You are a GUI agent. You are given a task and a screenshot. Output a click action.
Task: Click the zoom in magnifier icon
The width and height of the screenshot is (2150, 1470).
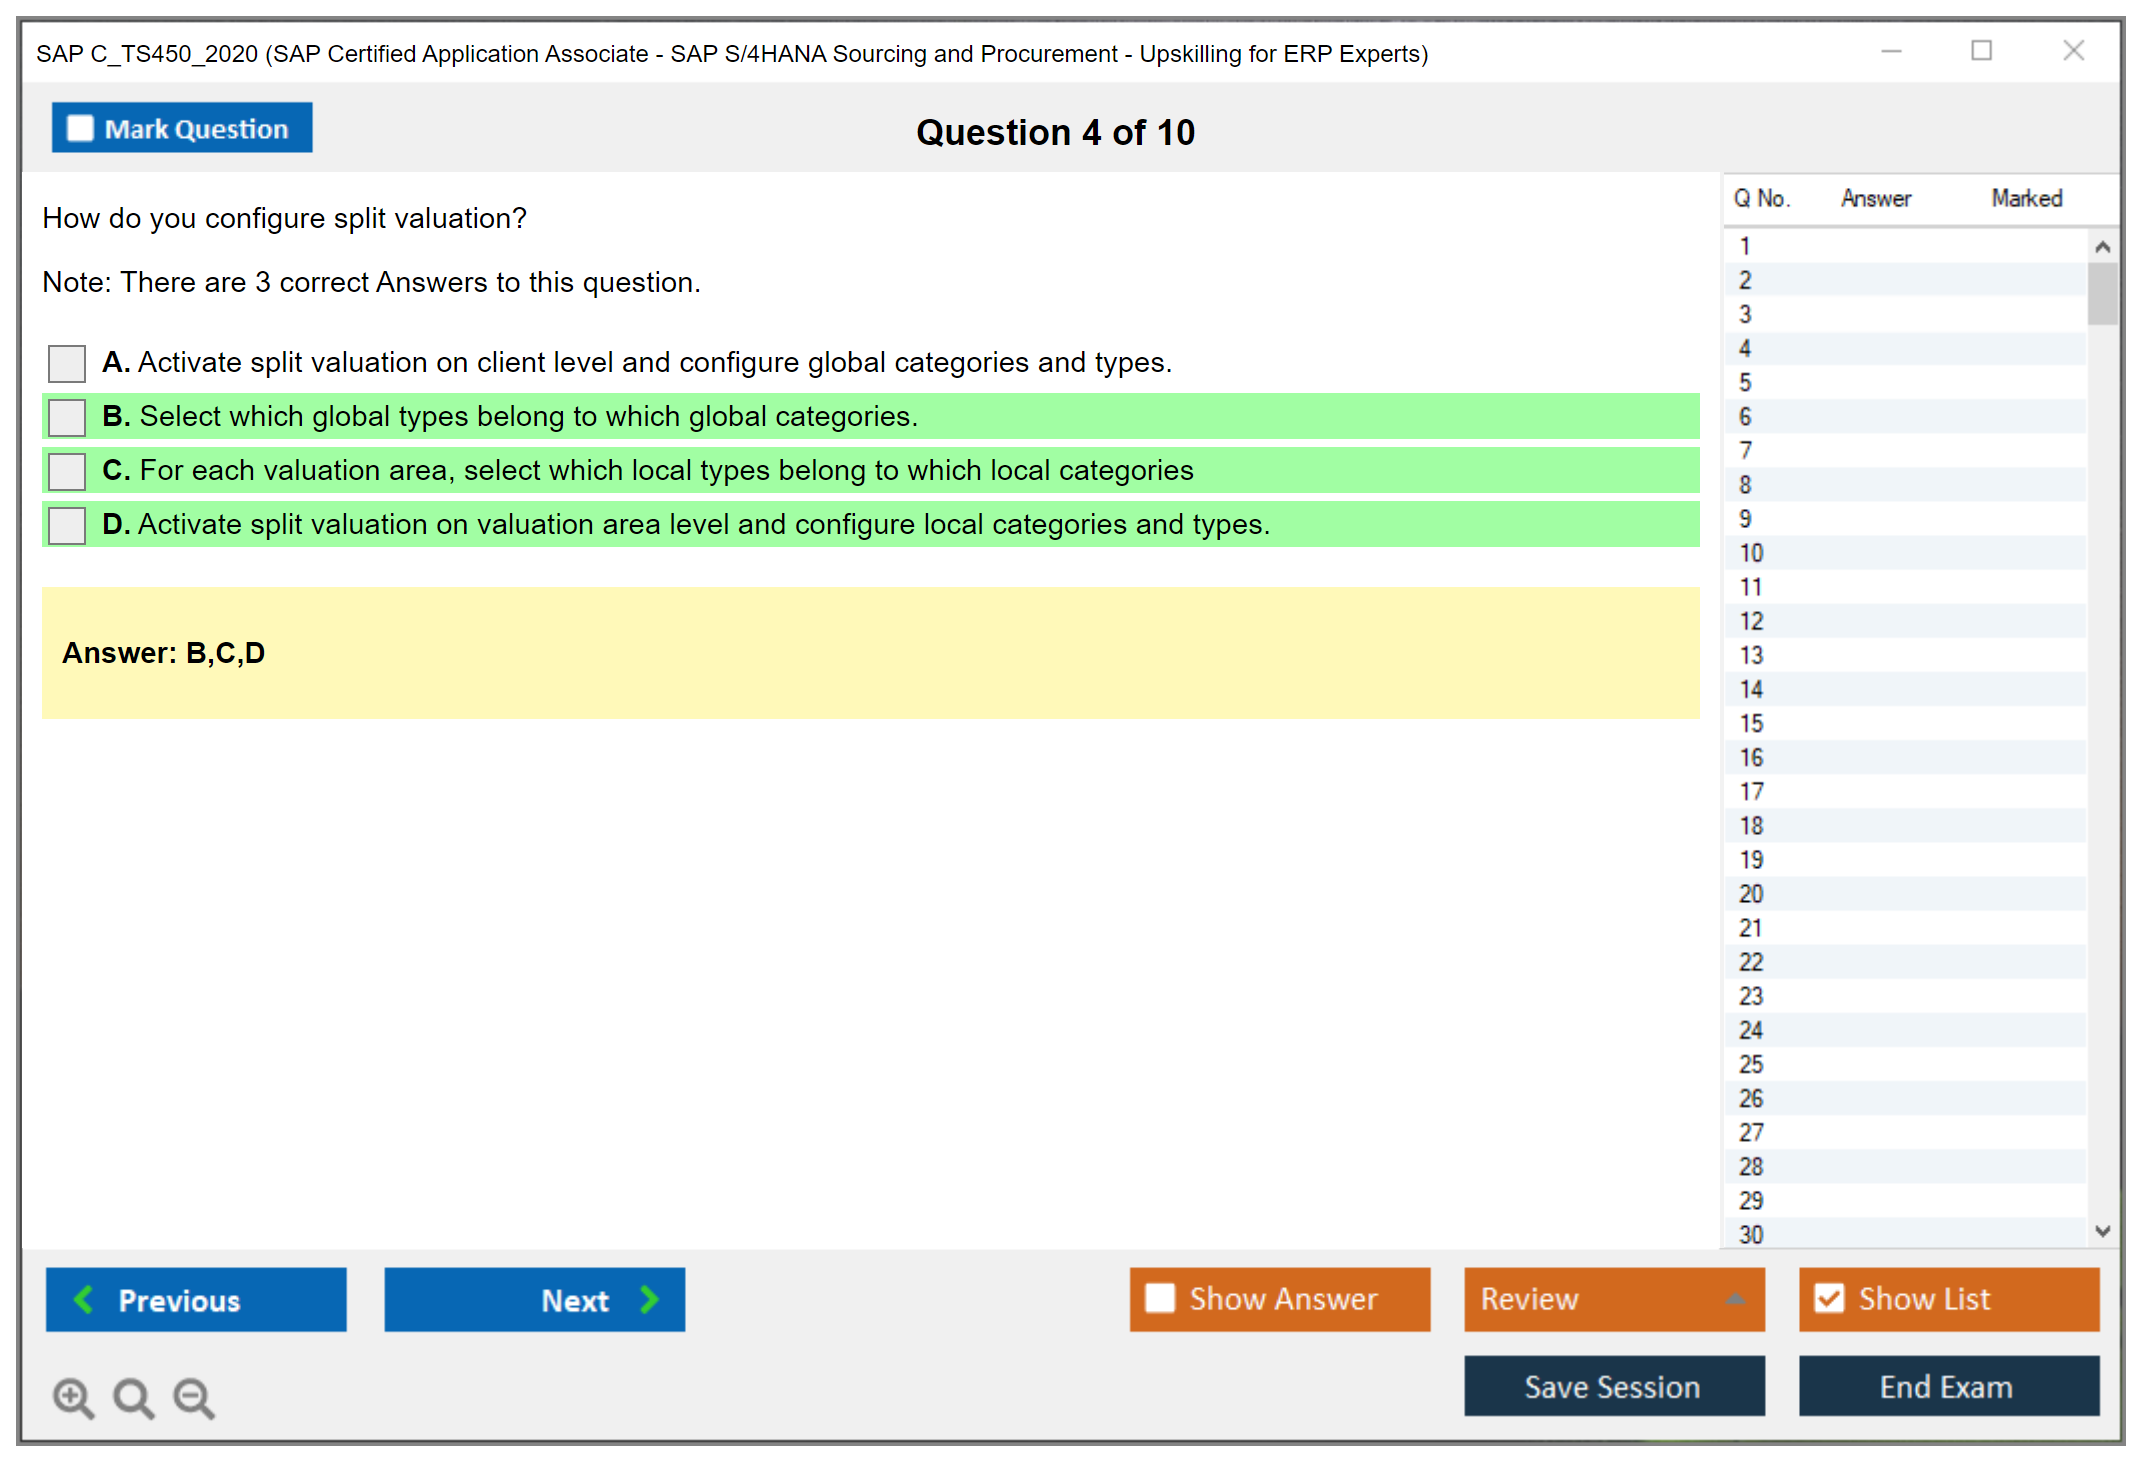tap(72, 1396)
